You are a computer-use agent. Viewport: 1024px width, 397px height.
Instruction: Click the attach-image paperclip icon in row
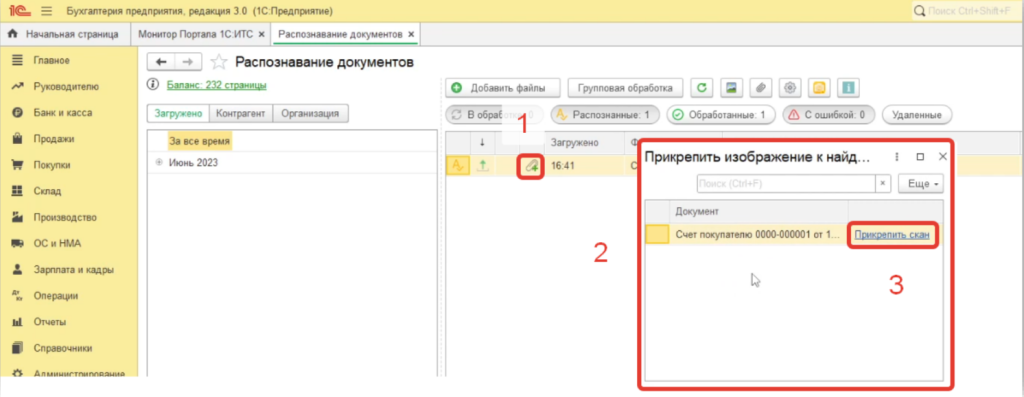tap(531, 167)
